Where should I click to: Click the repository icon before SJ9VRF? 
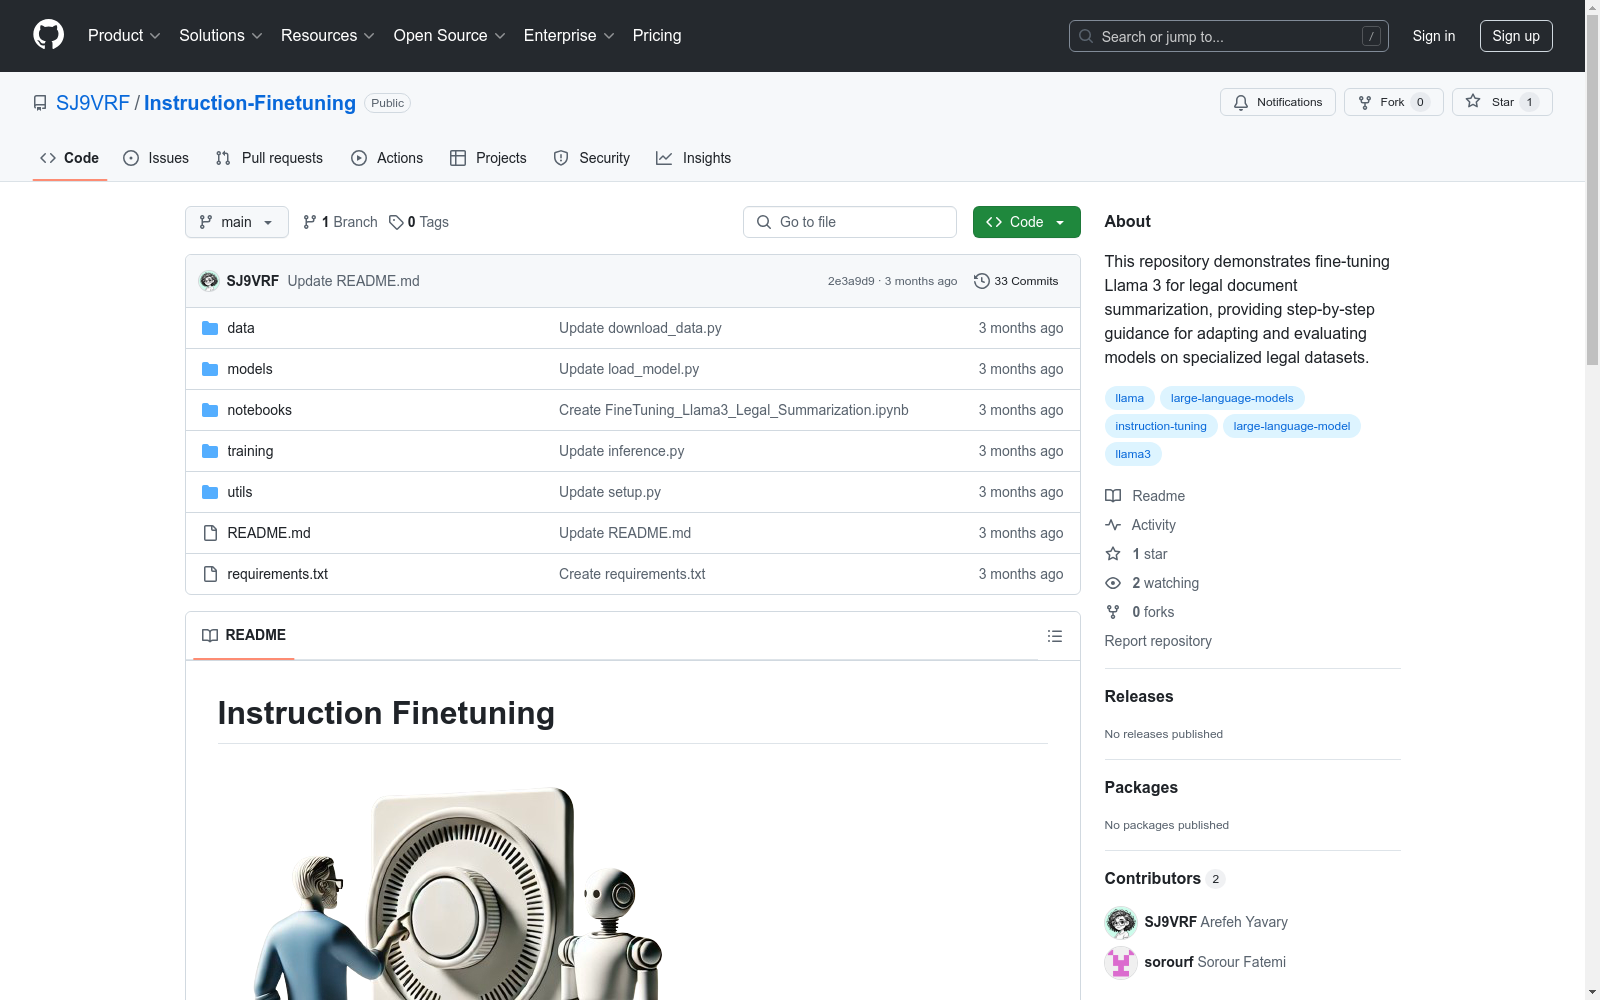(x=40, y=103)
